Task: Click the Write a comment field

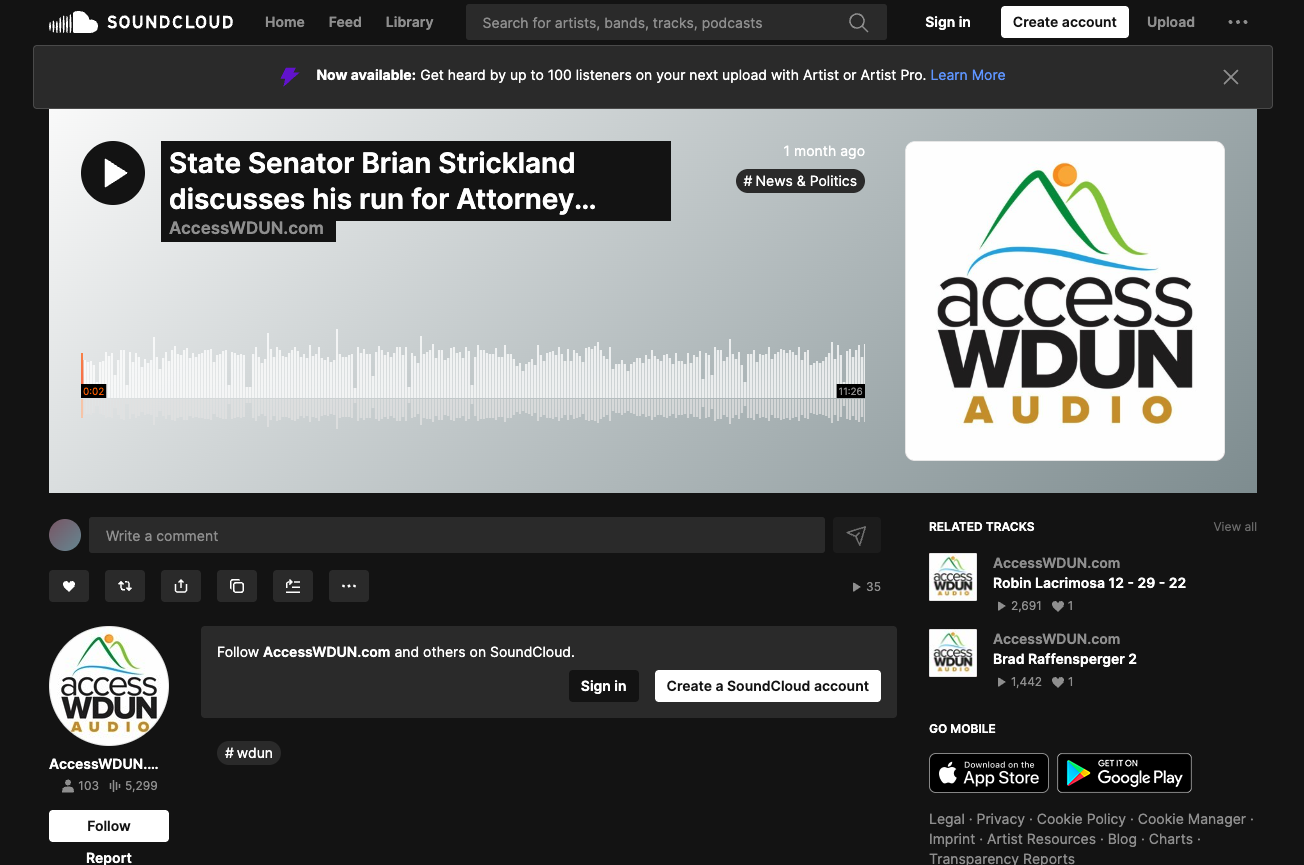Action: click(x=457, y=535)
